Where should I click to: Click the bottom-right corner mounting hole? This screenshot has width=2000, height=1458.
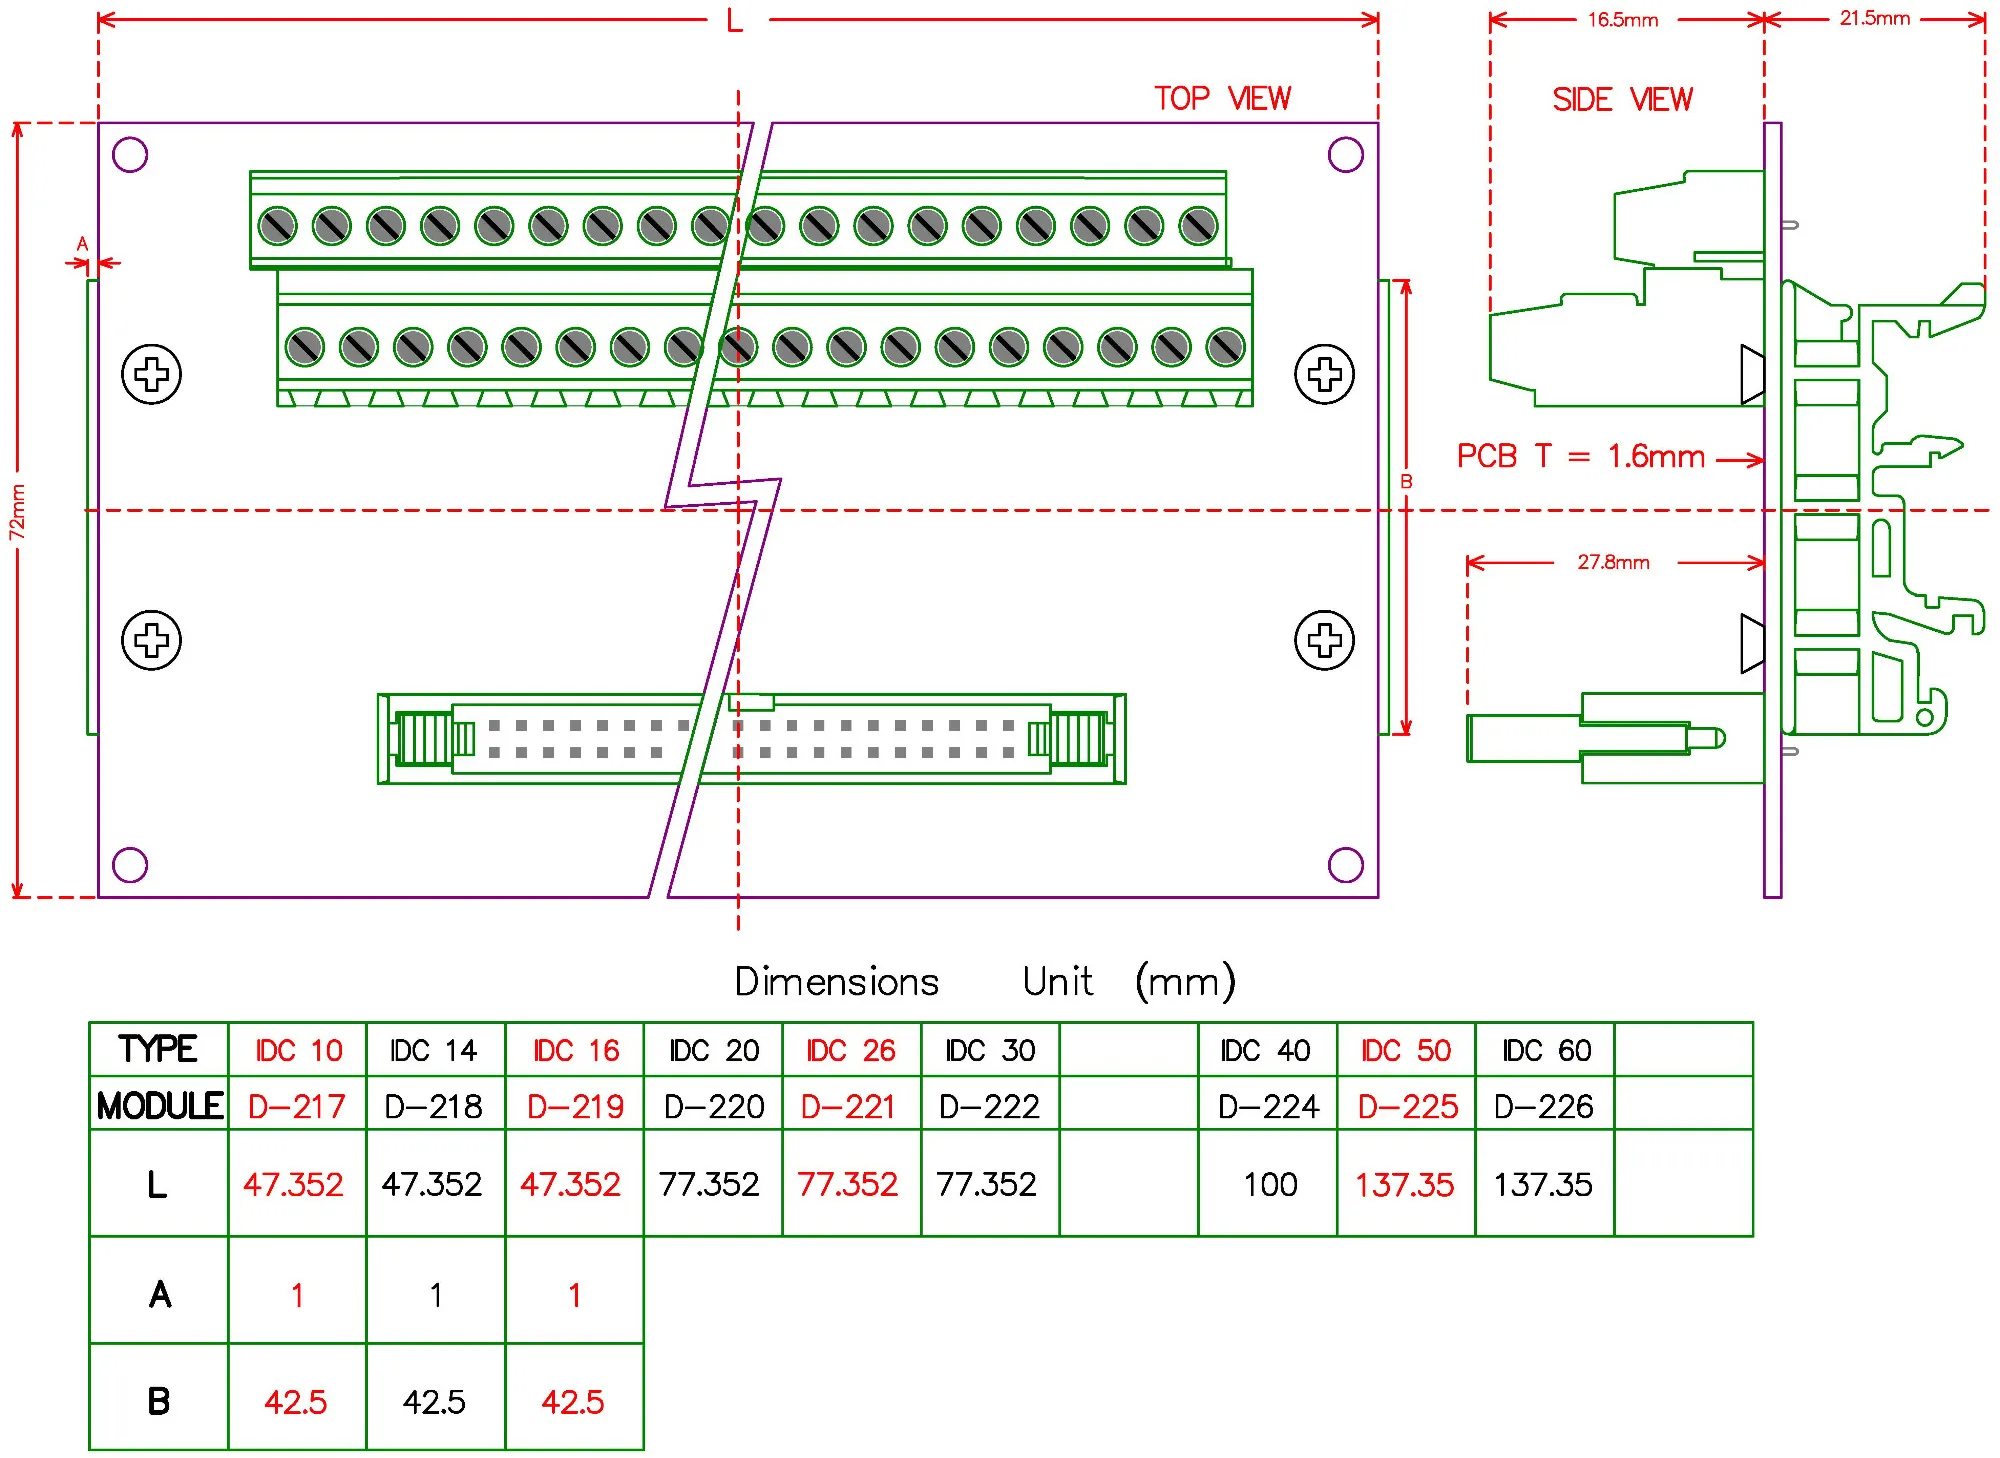[1345, 865]
